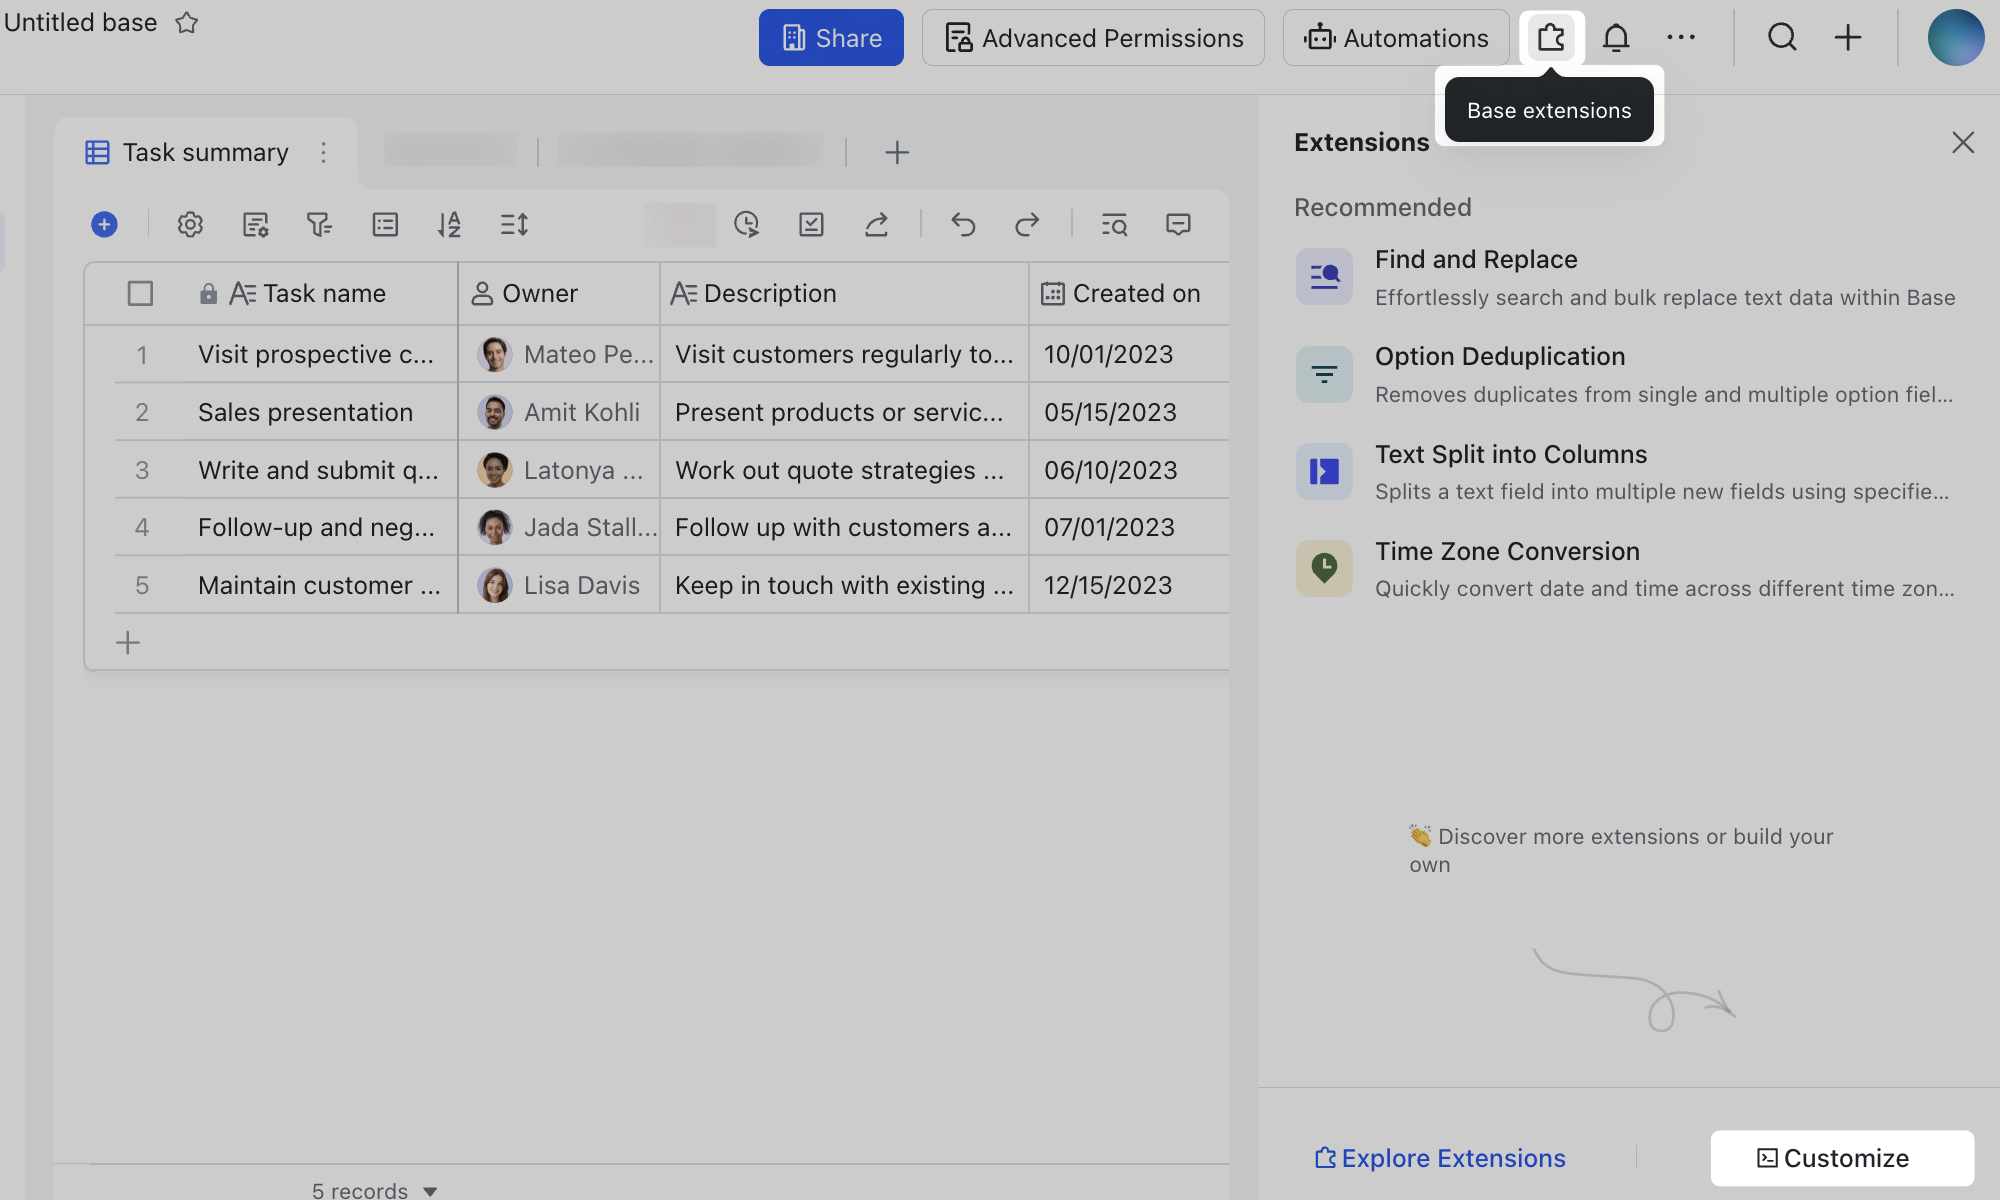
Task: Star the Untitled base
Action: pyautogui.click(x=186, y=22)
